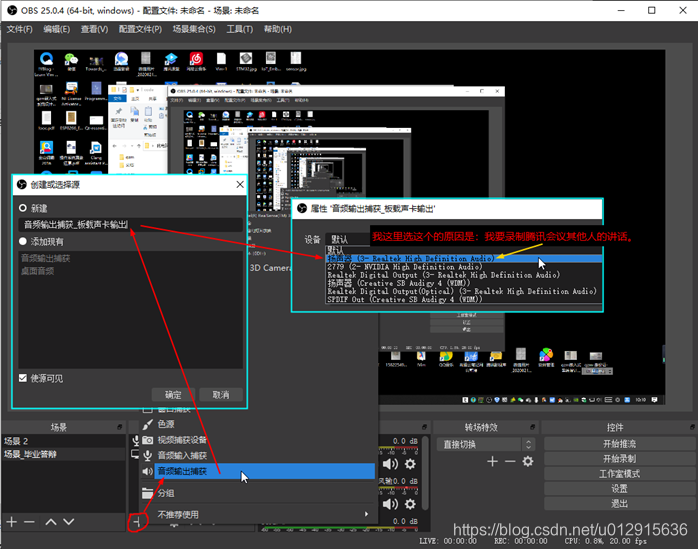698x549 pixels.
Task: Move scene down with arrow icon
Action: point(69,522)
